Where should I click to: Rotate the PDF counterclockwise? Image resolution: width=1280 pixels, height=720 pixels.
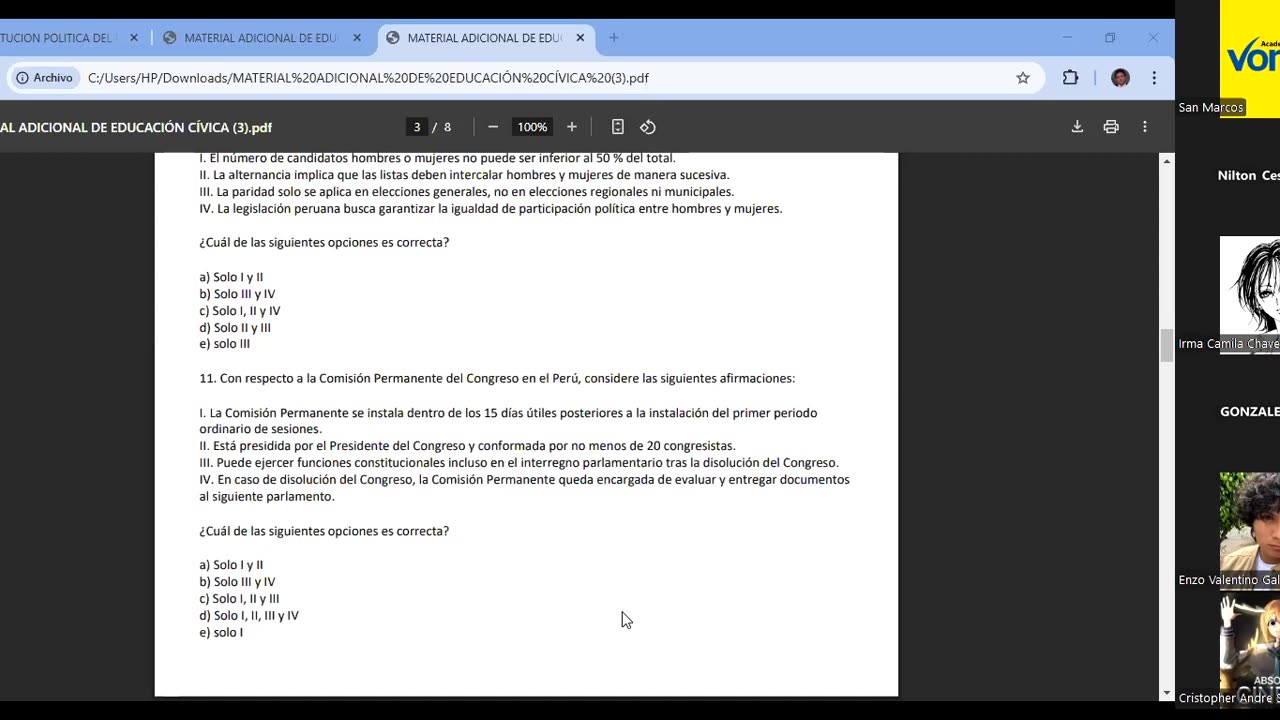648,127
